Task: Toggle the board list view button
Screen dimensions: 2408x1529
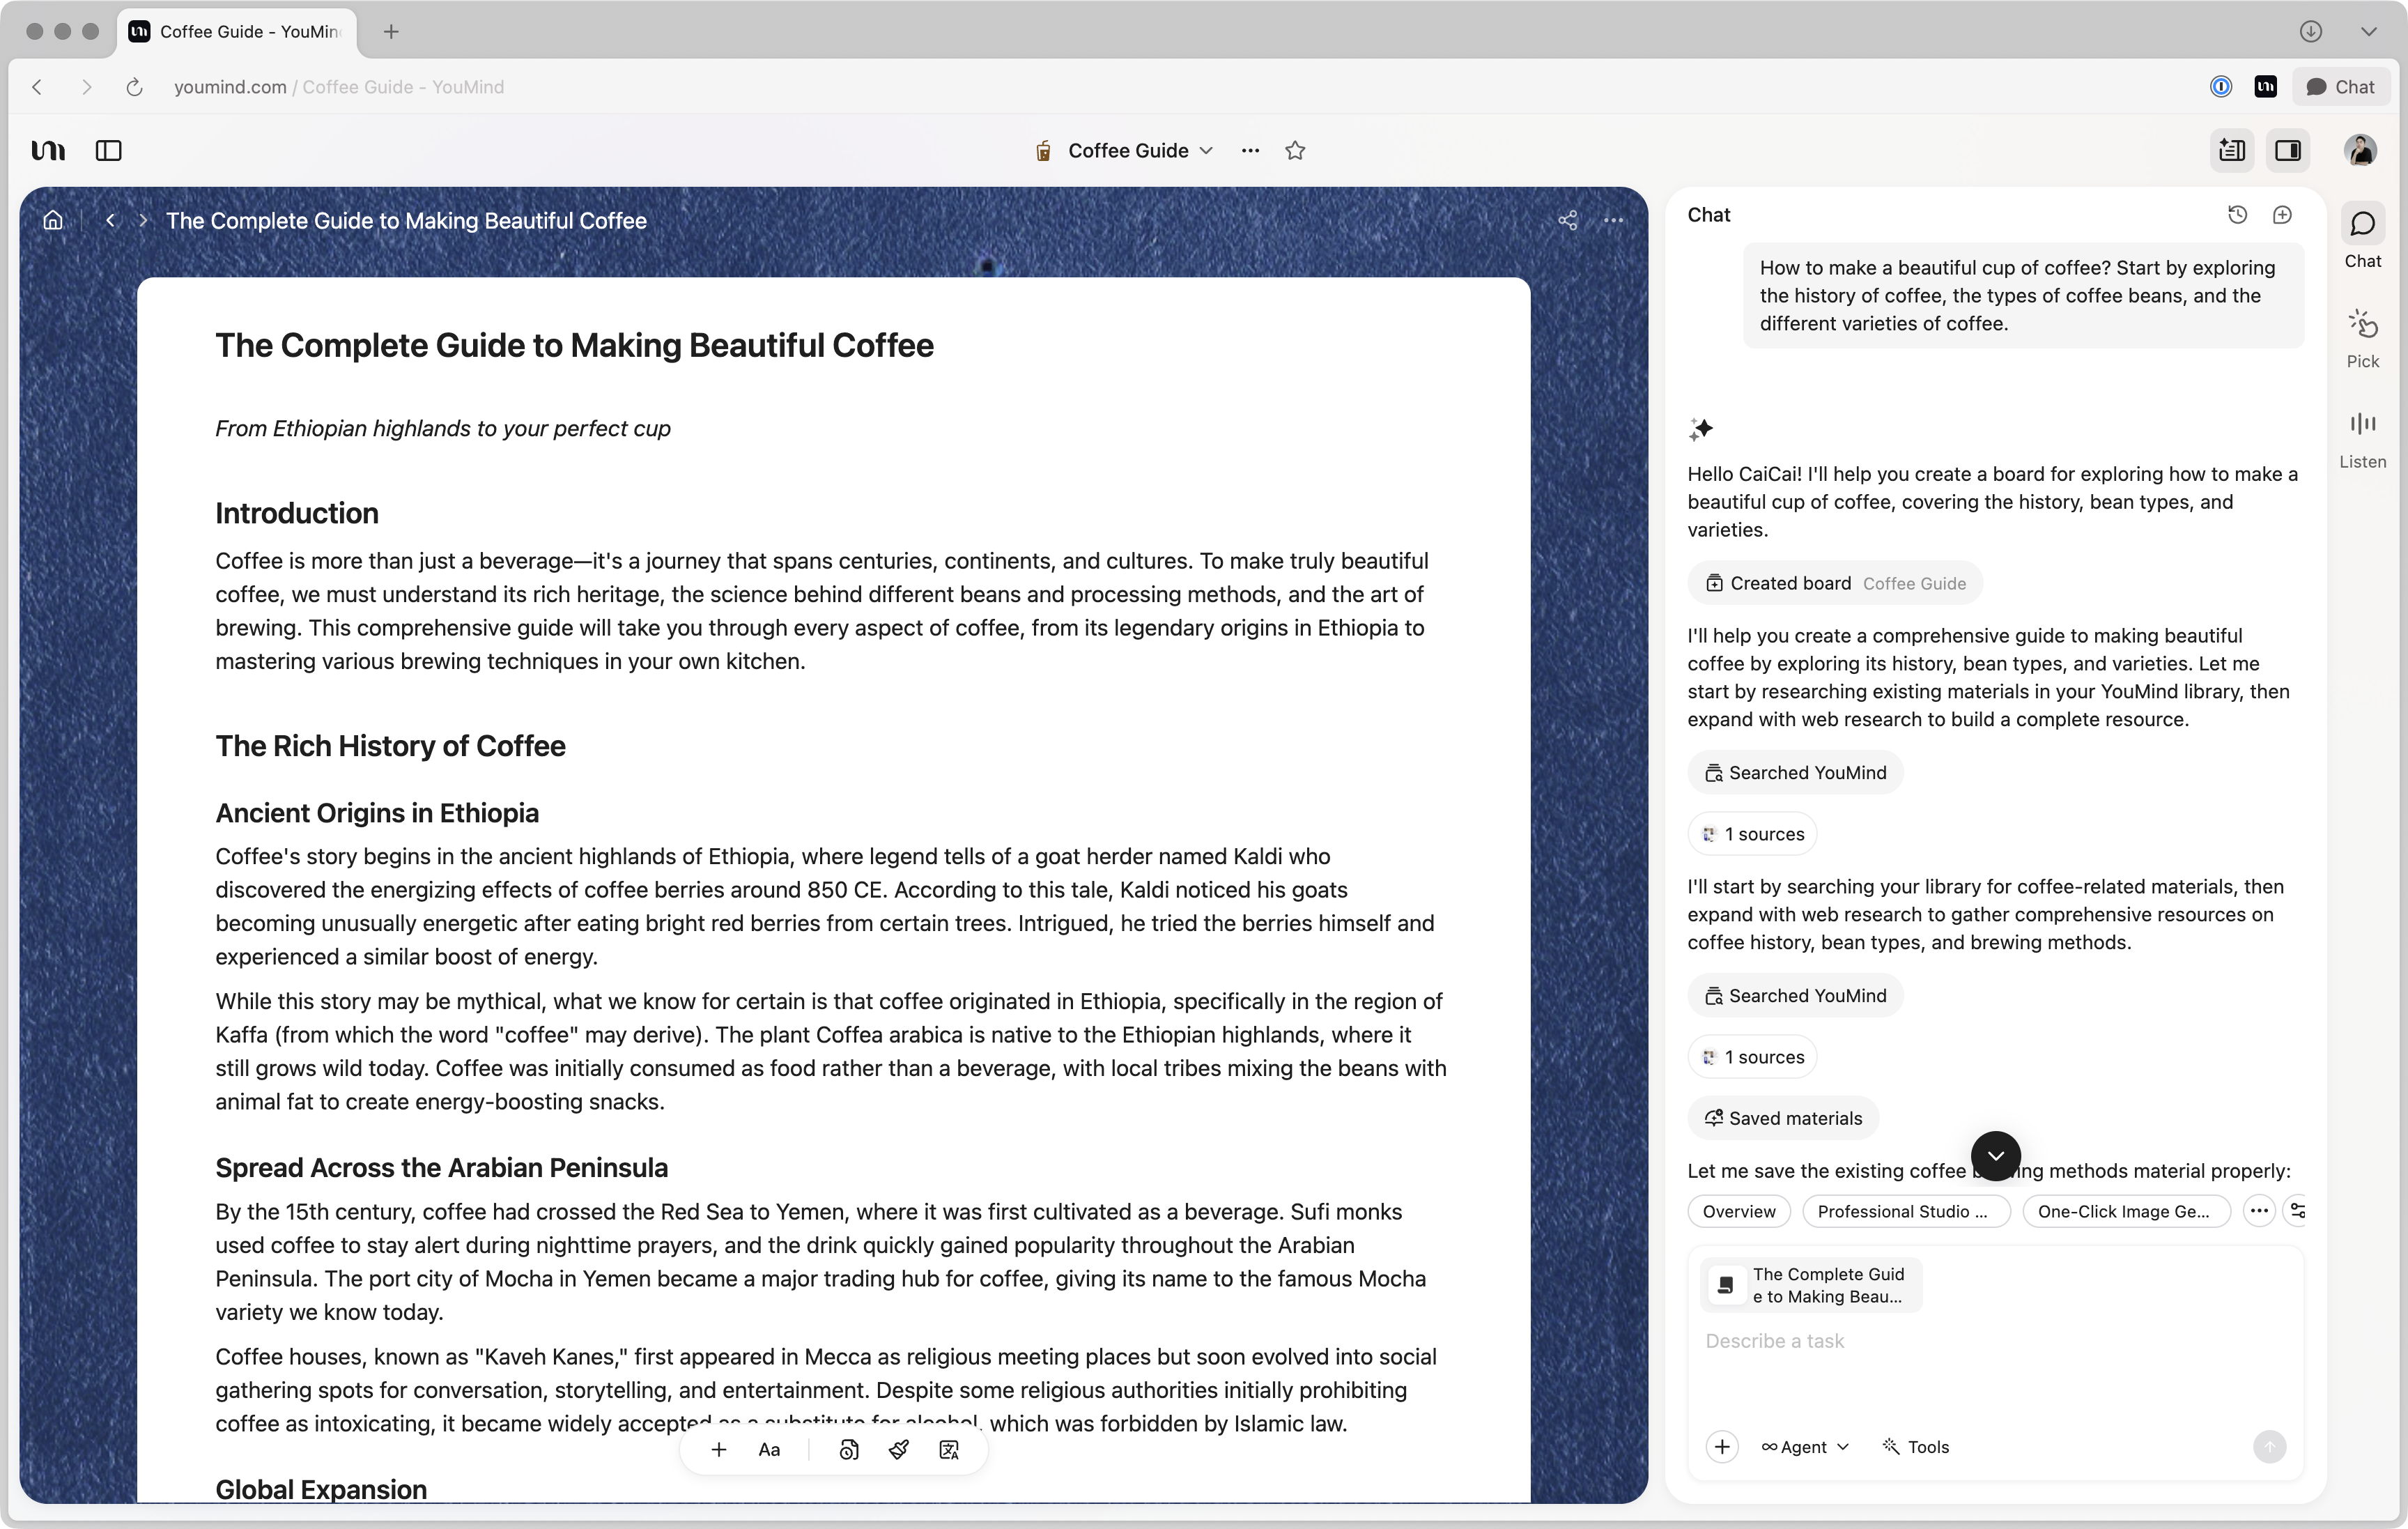Action: [x=2231, y=151]
